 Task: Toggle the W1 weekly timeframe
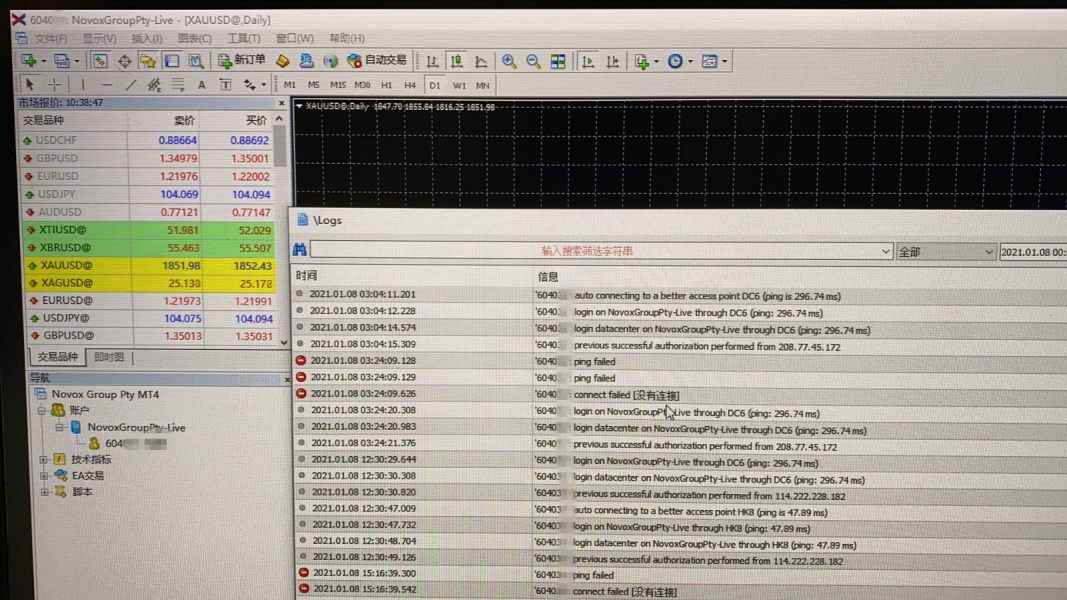459,85
